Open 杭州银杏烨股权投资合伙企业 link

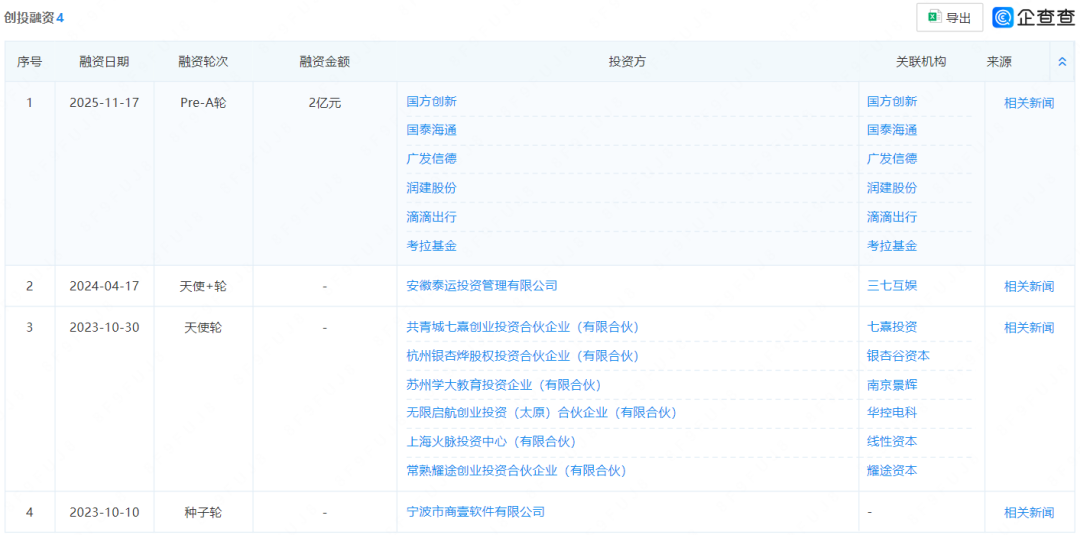coord(523,356)
